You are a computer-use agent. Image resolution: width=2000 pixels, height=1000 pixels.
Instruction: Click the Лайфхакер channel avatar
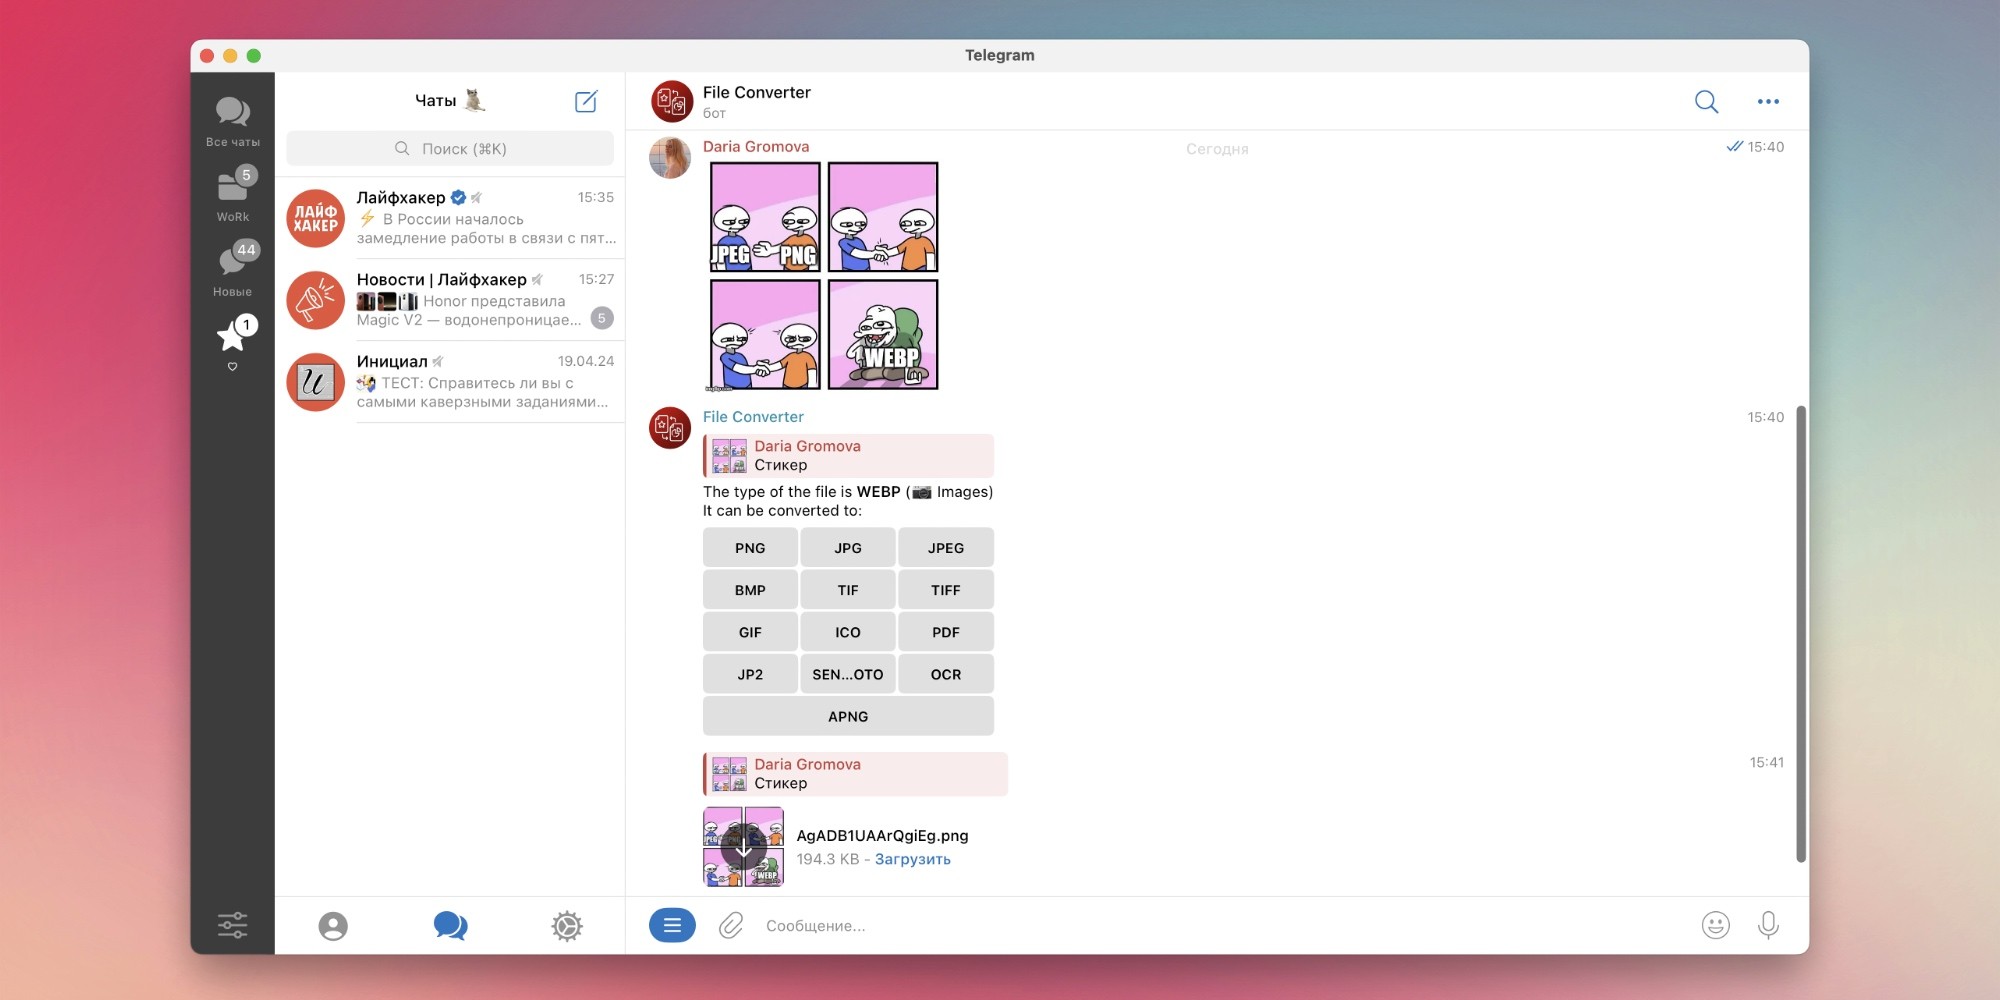tap(316, 218)
